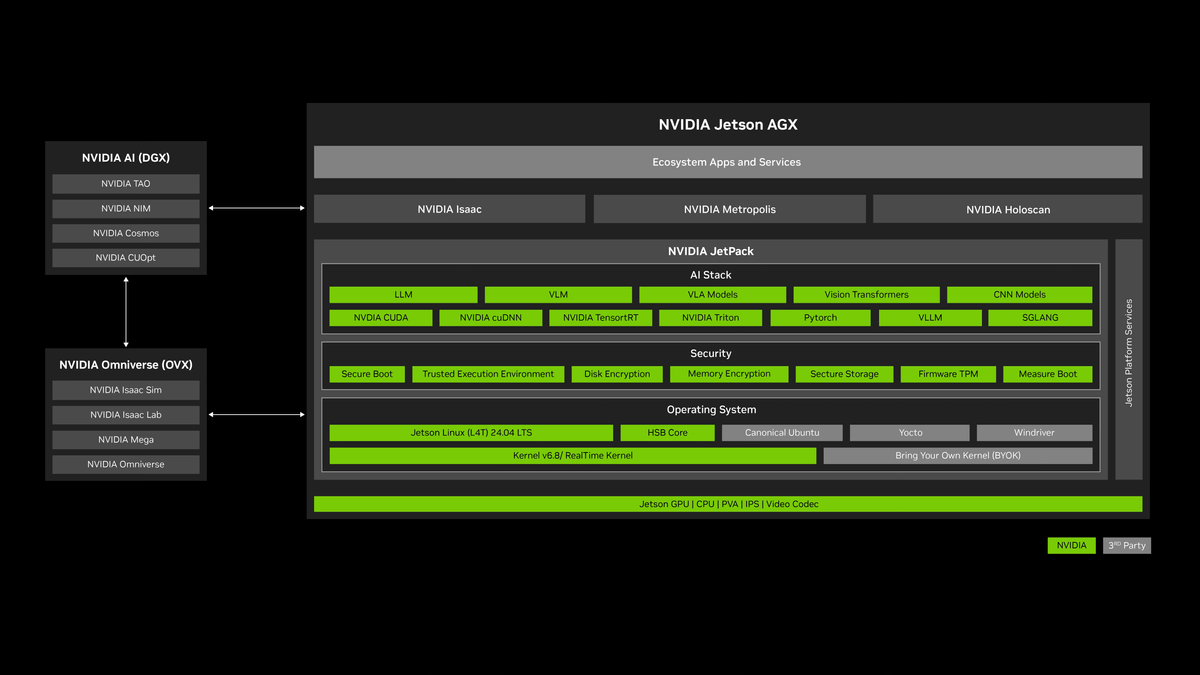1200x675 pixels.
Task: Select Vision Transformers in AI Stack
Action: (x=866, y=295)
